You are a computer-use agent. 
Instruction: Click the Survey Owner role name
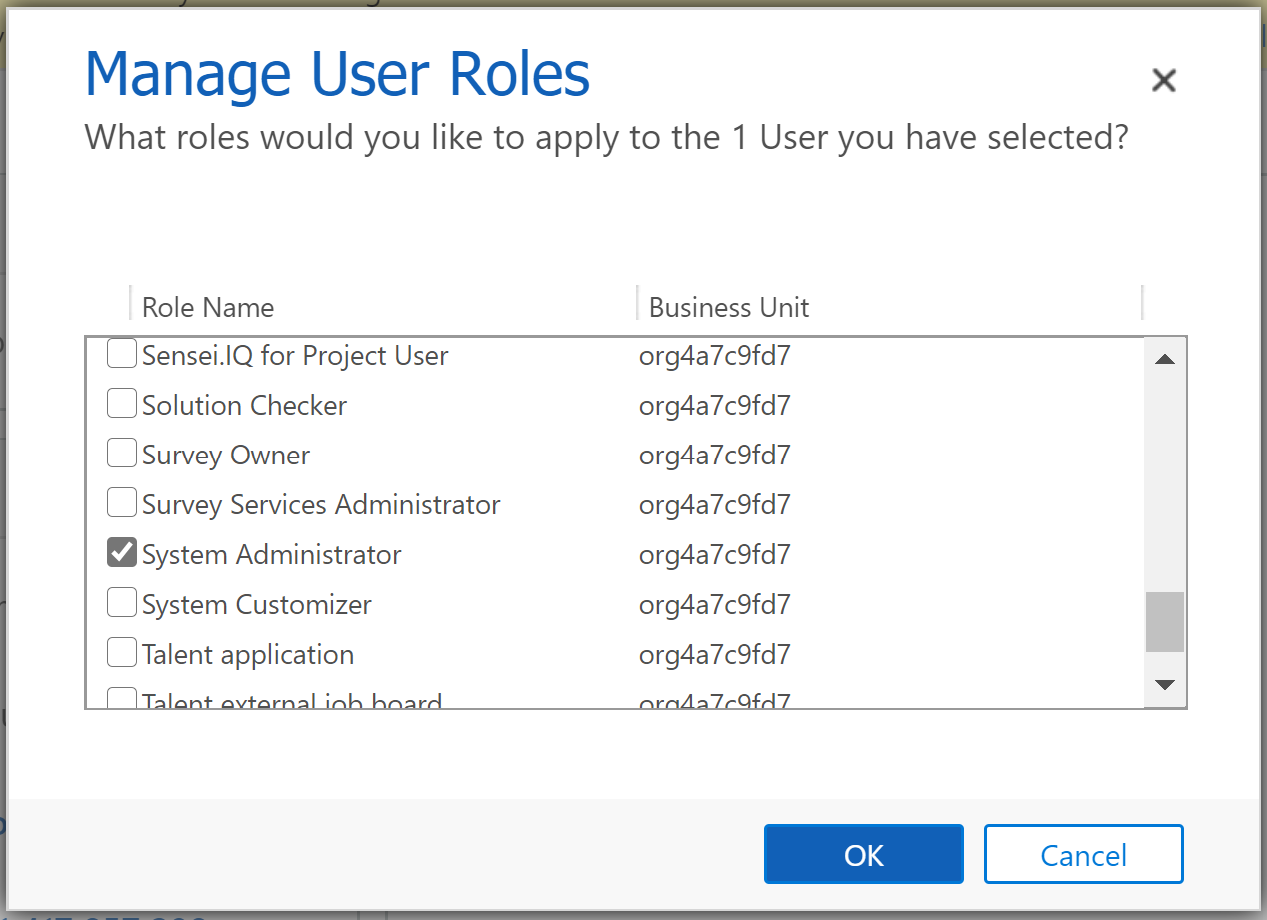[x=226, y=455]
